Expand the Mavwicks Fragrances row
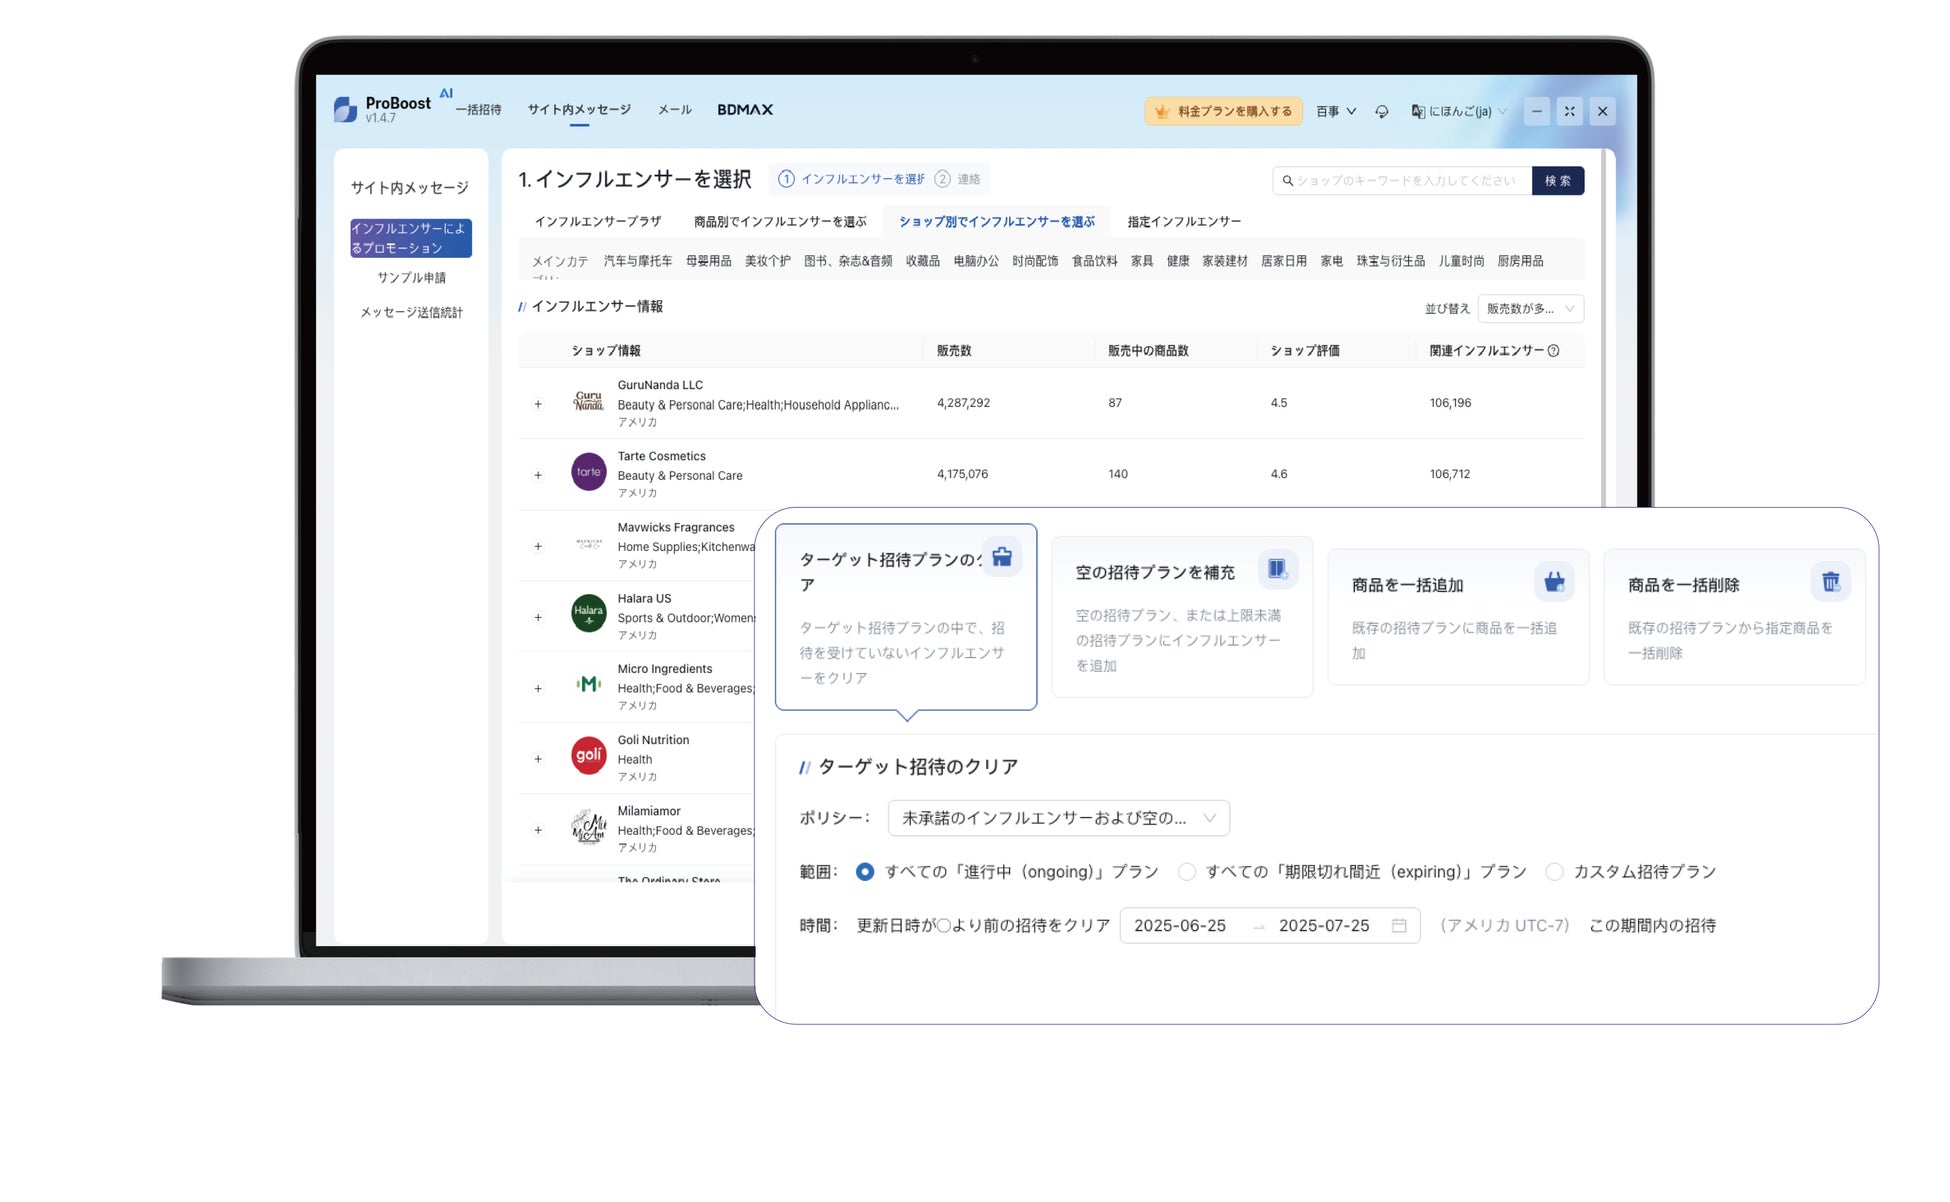The width and height of the screenshot is (1950, 1202). pyautogui.click(x=538, y=546)
